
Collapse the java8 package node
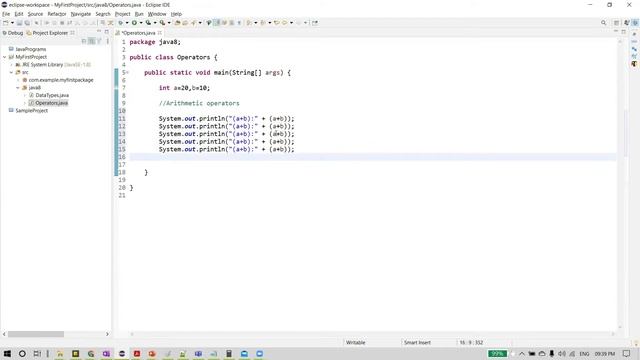(18, 88)
